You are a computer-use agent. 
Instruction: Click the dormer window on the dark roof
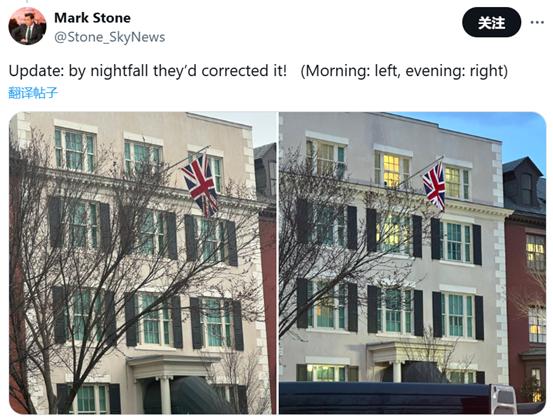tap(526, 189)
